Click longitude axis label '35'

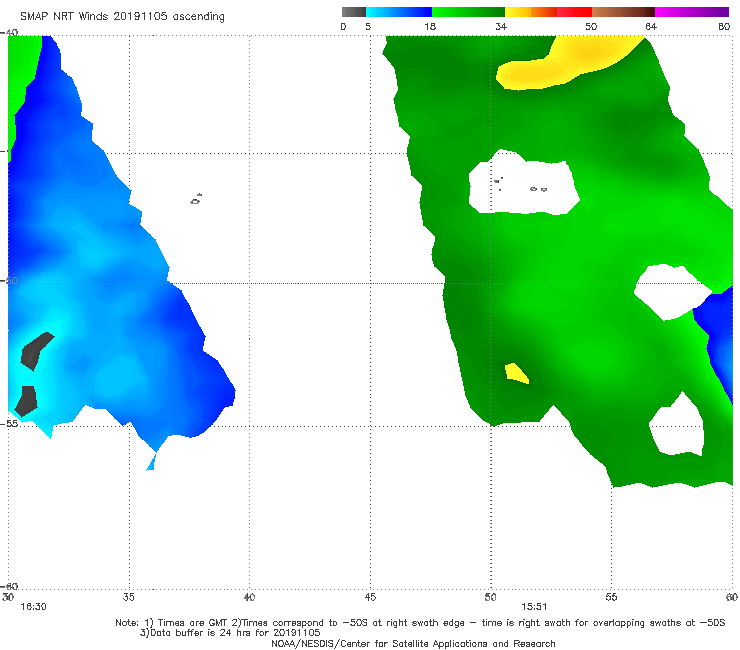[129, 597]
